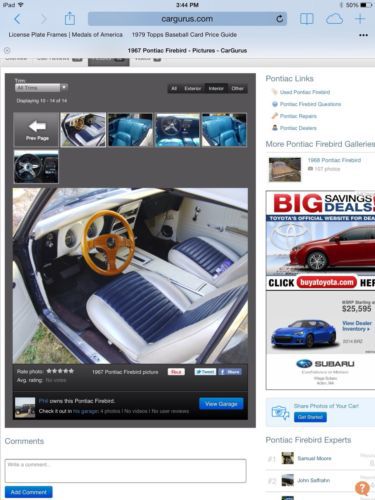Open the Safari share sheet icon
This screenshot has width=375, height=500.
[70, 18]
